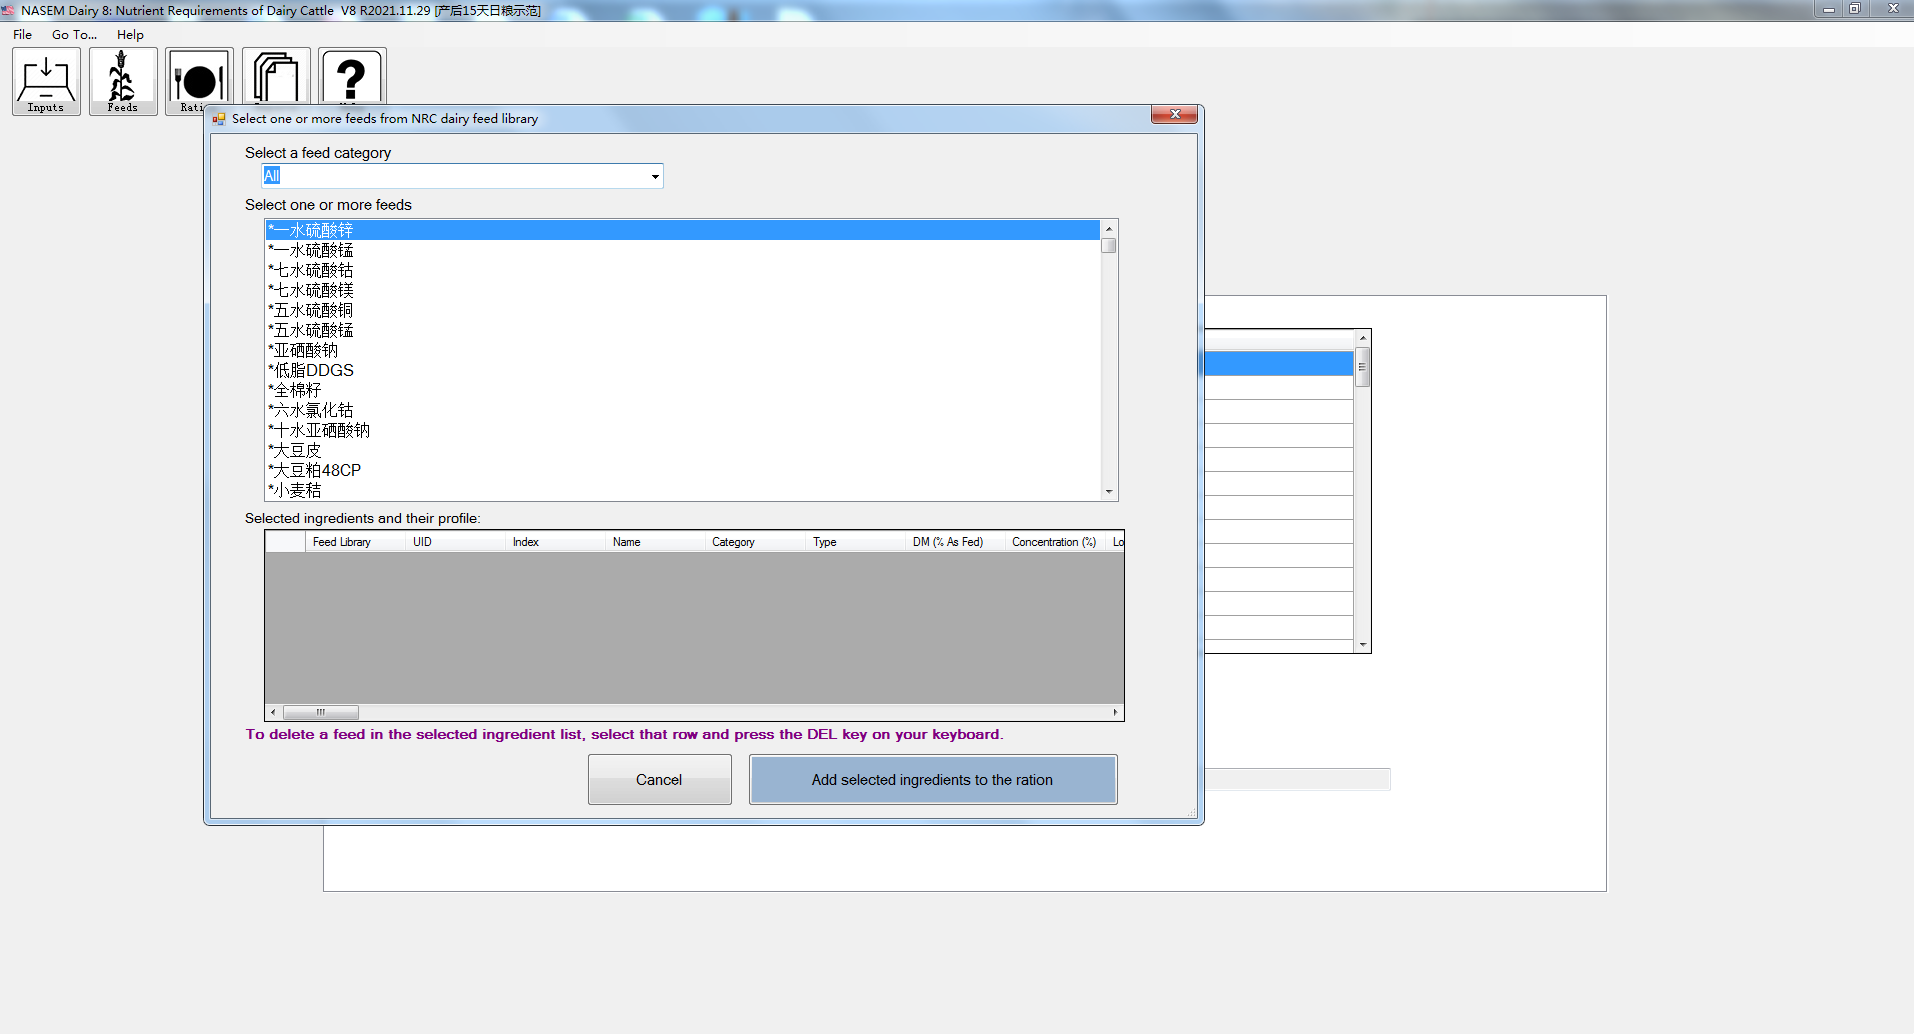Select feed *一水硫酸锌

tap(682, 230)
